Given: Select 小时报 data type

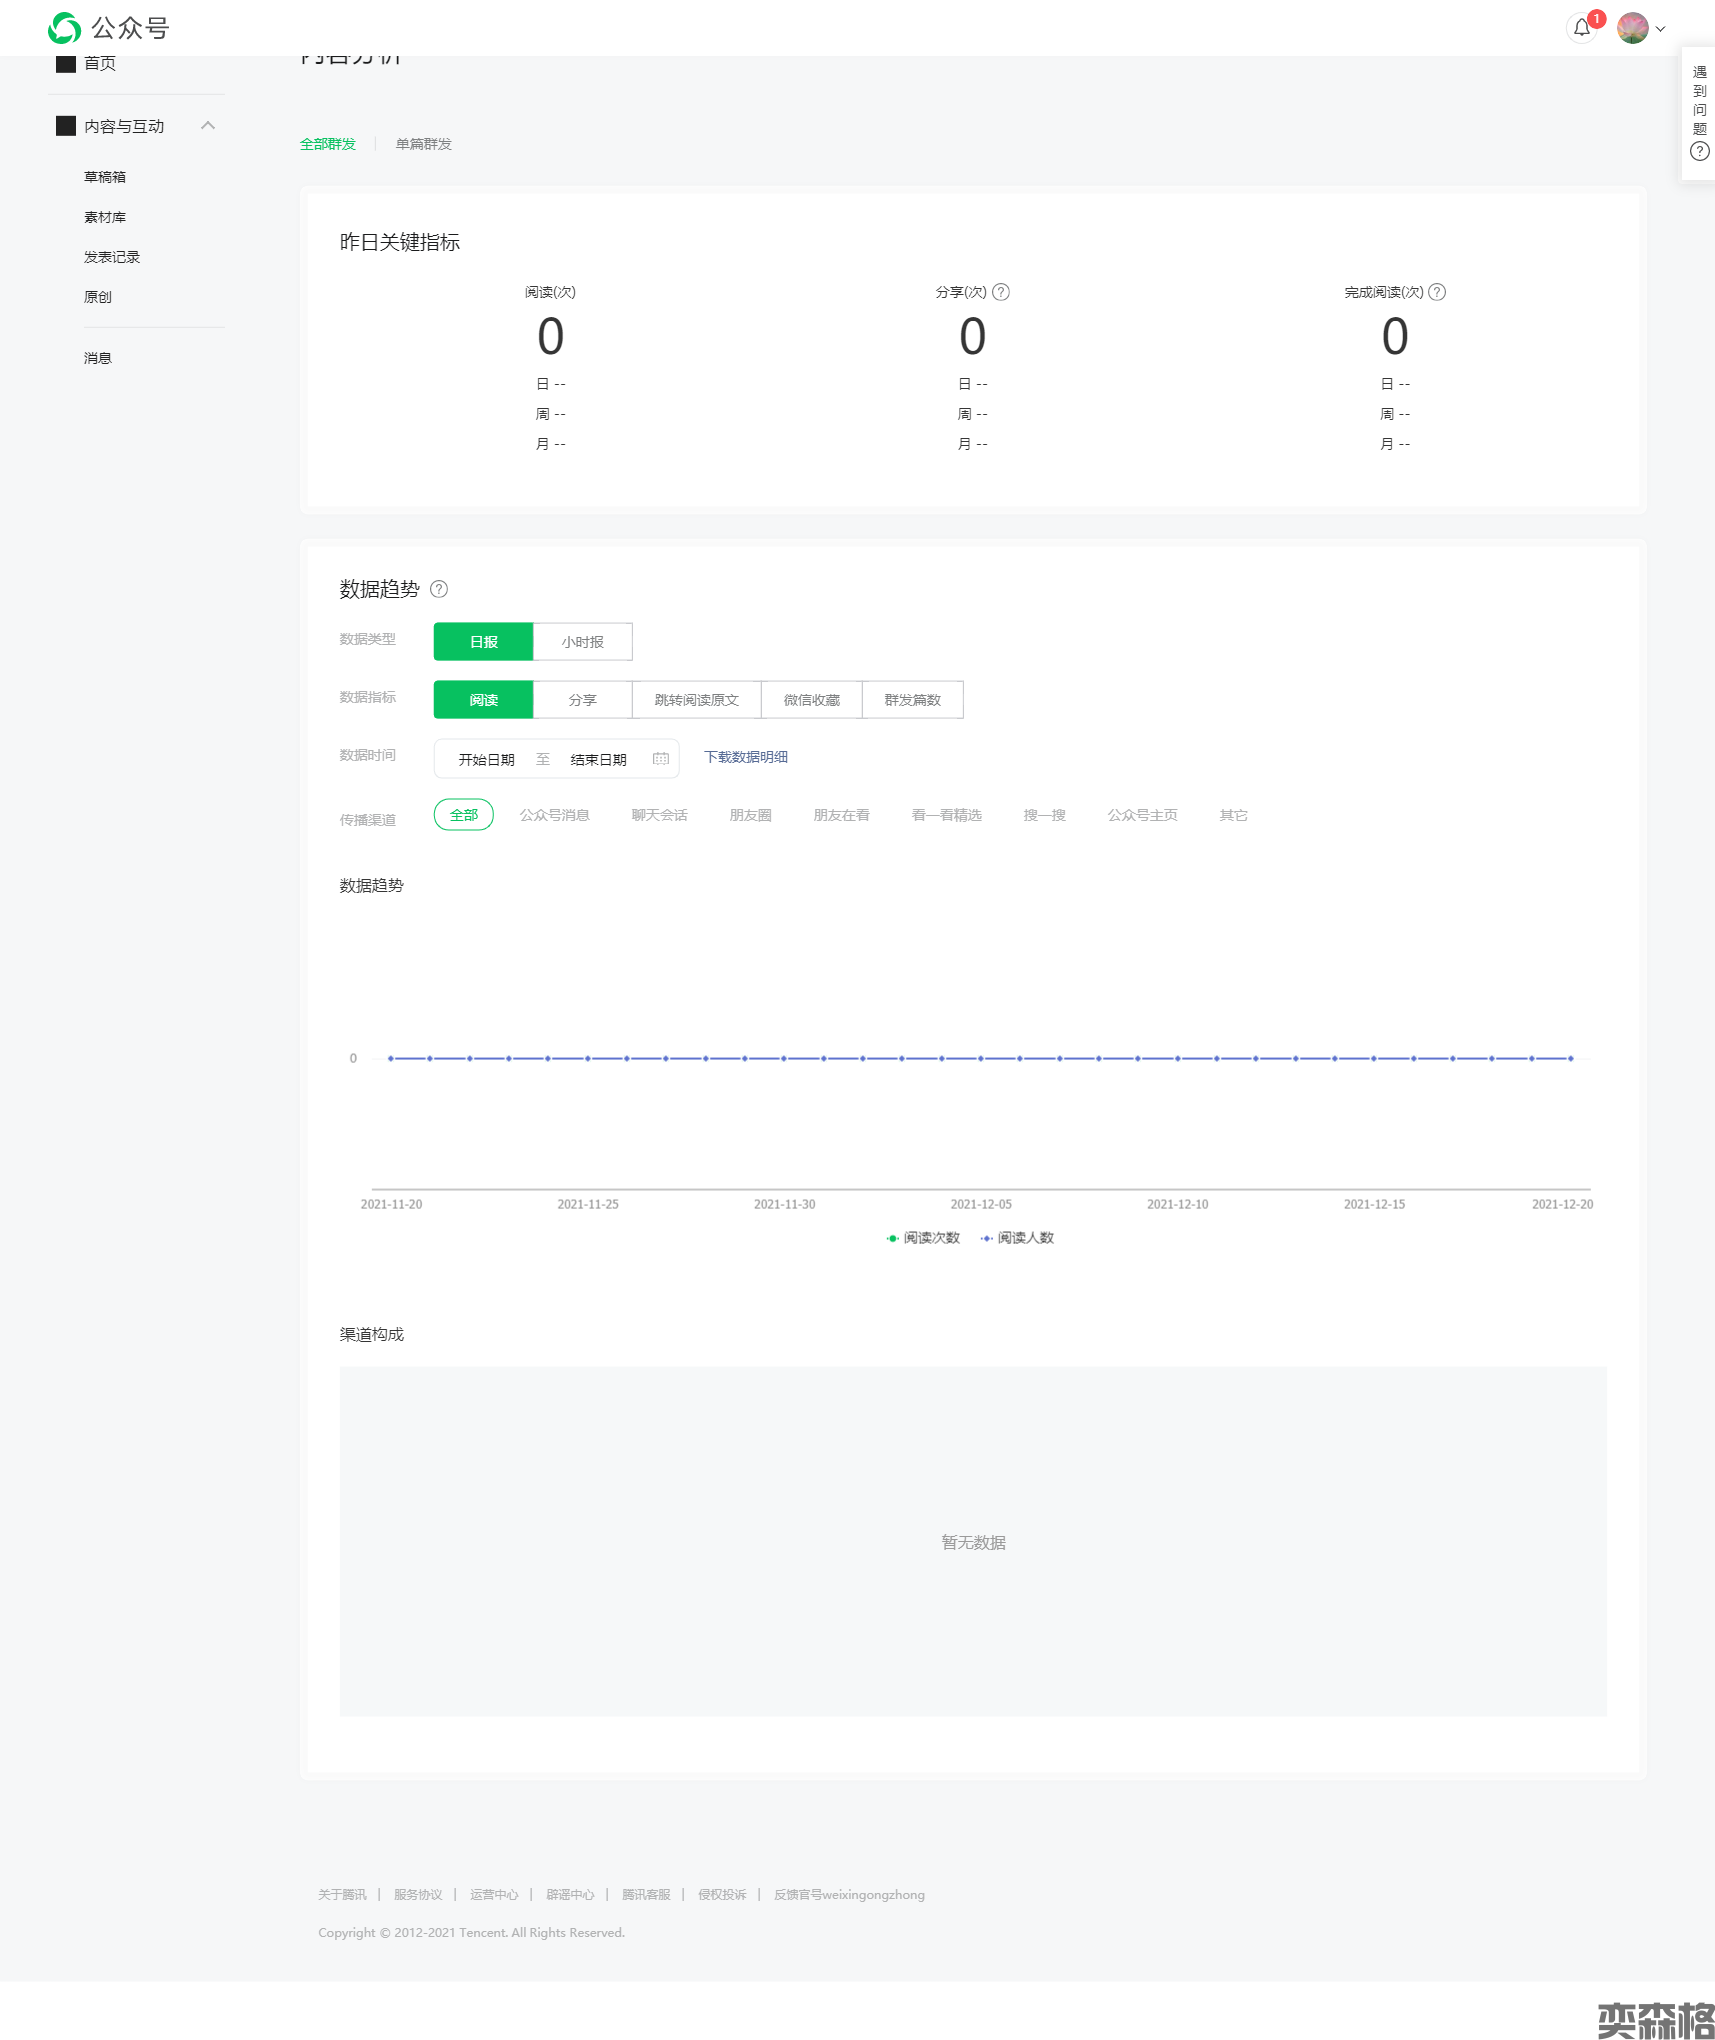Looking at the screenshot, I should click(582, 642).
